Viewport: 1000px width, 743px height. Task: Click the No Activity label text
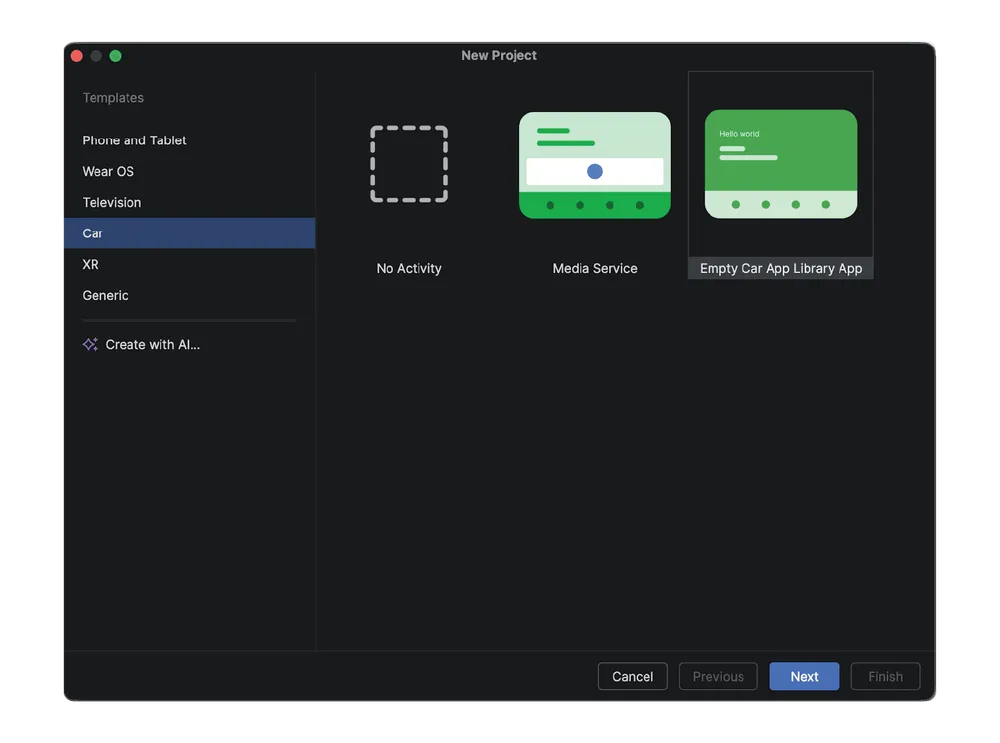[409, 268]
